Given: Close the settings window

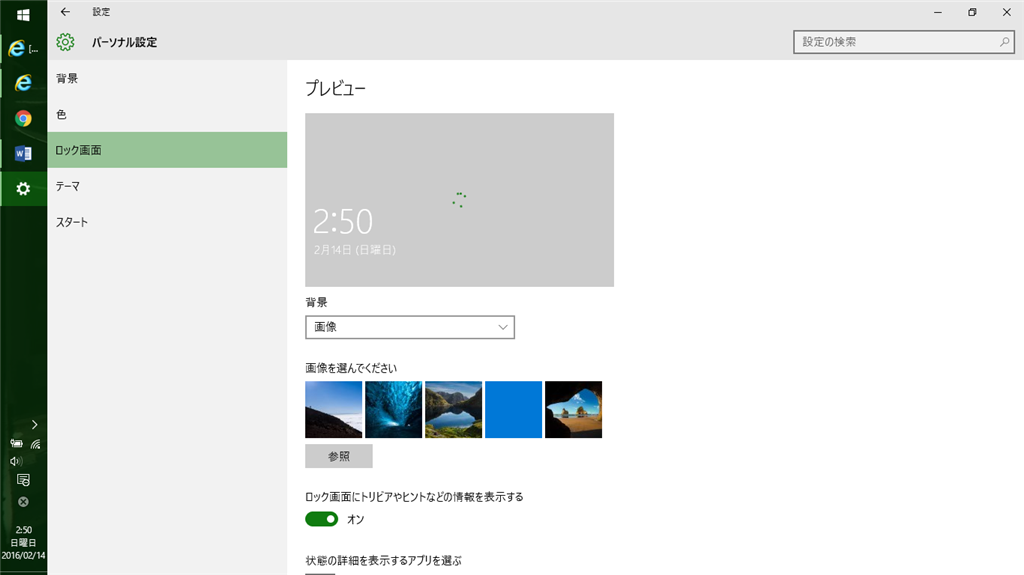Looking at the screenshot, I should [1006, 12].
